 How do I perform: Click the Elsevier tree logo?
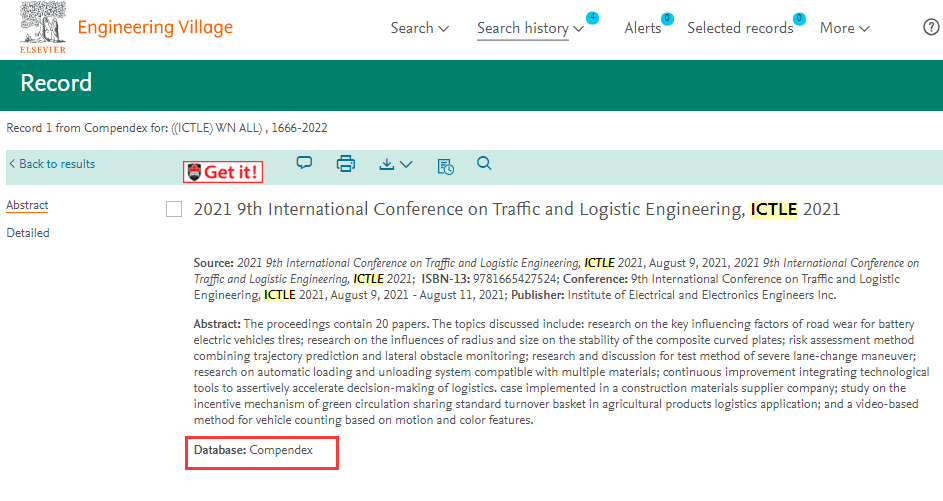click(43, 27)
